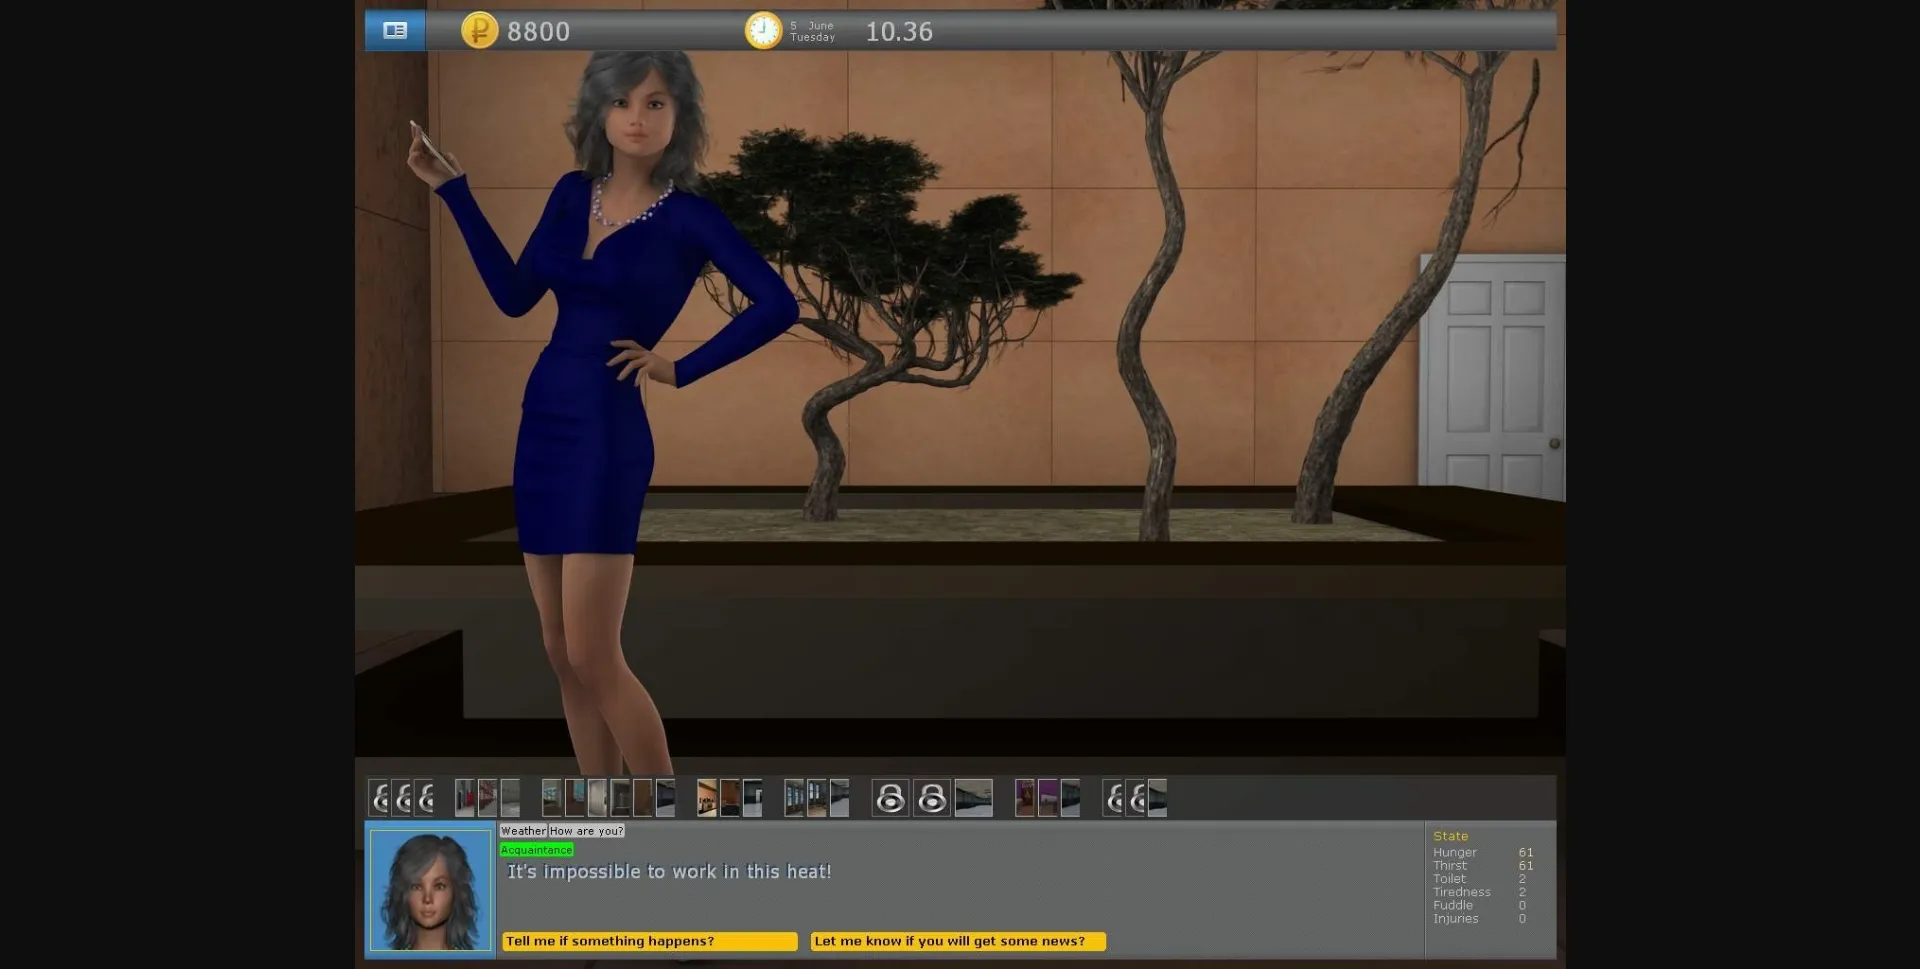
Task: Toggle the green Acquaintance status label
Action: [x=536, y=849]
